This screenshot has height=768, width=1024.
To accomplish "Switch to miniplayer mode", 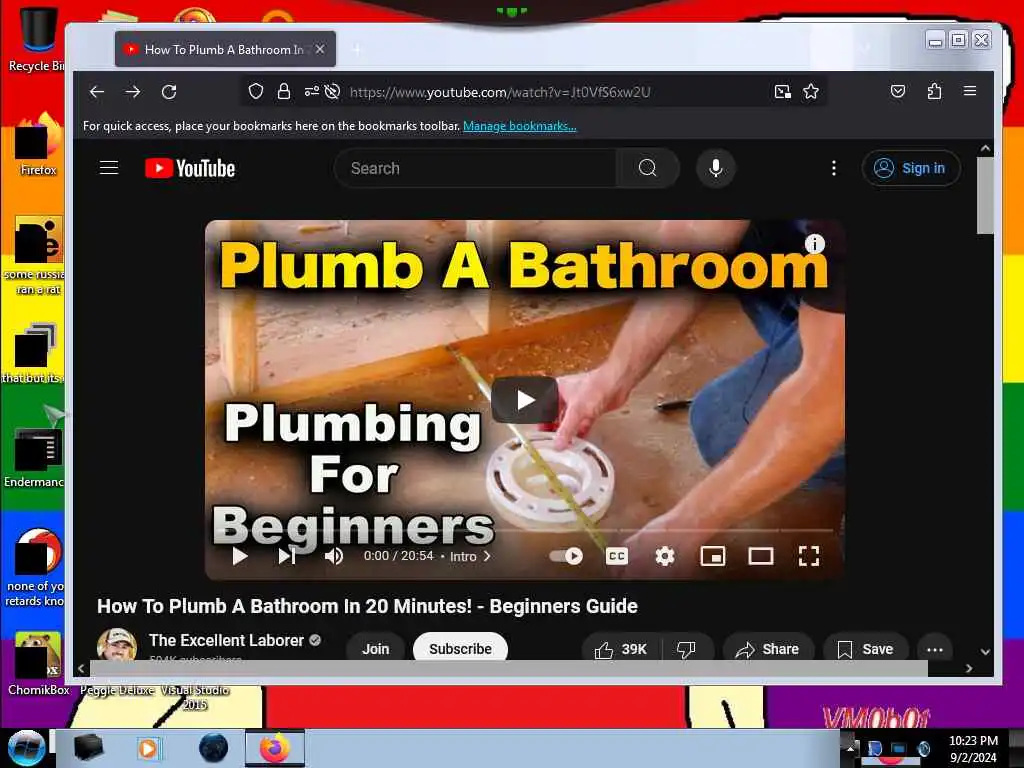I will pos(712,556).
